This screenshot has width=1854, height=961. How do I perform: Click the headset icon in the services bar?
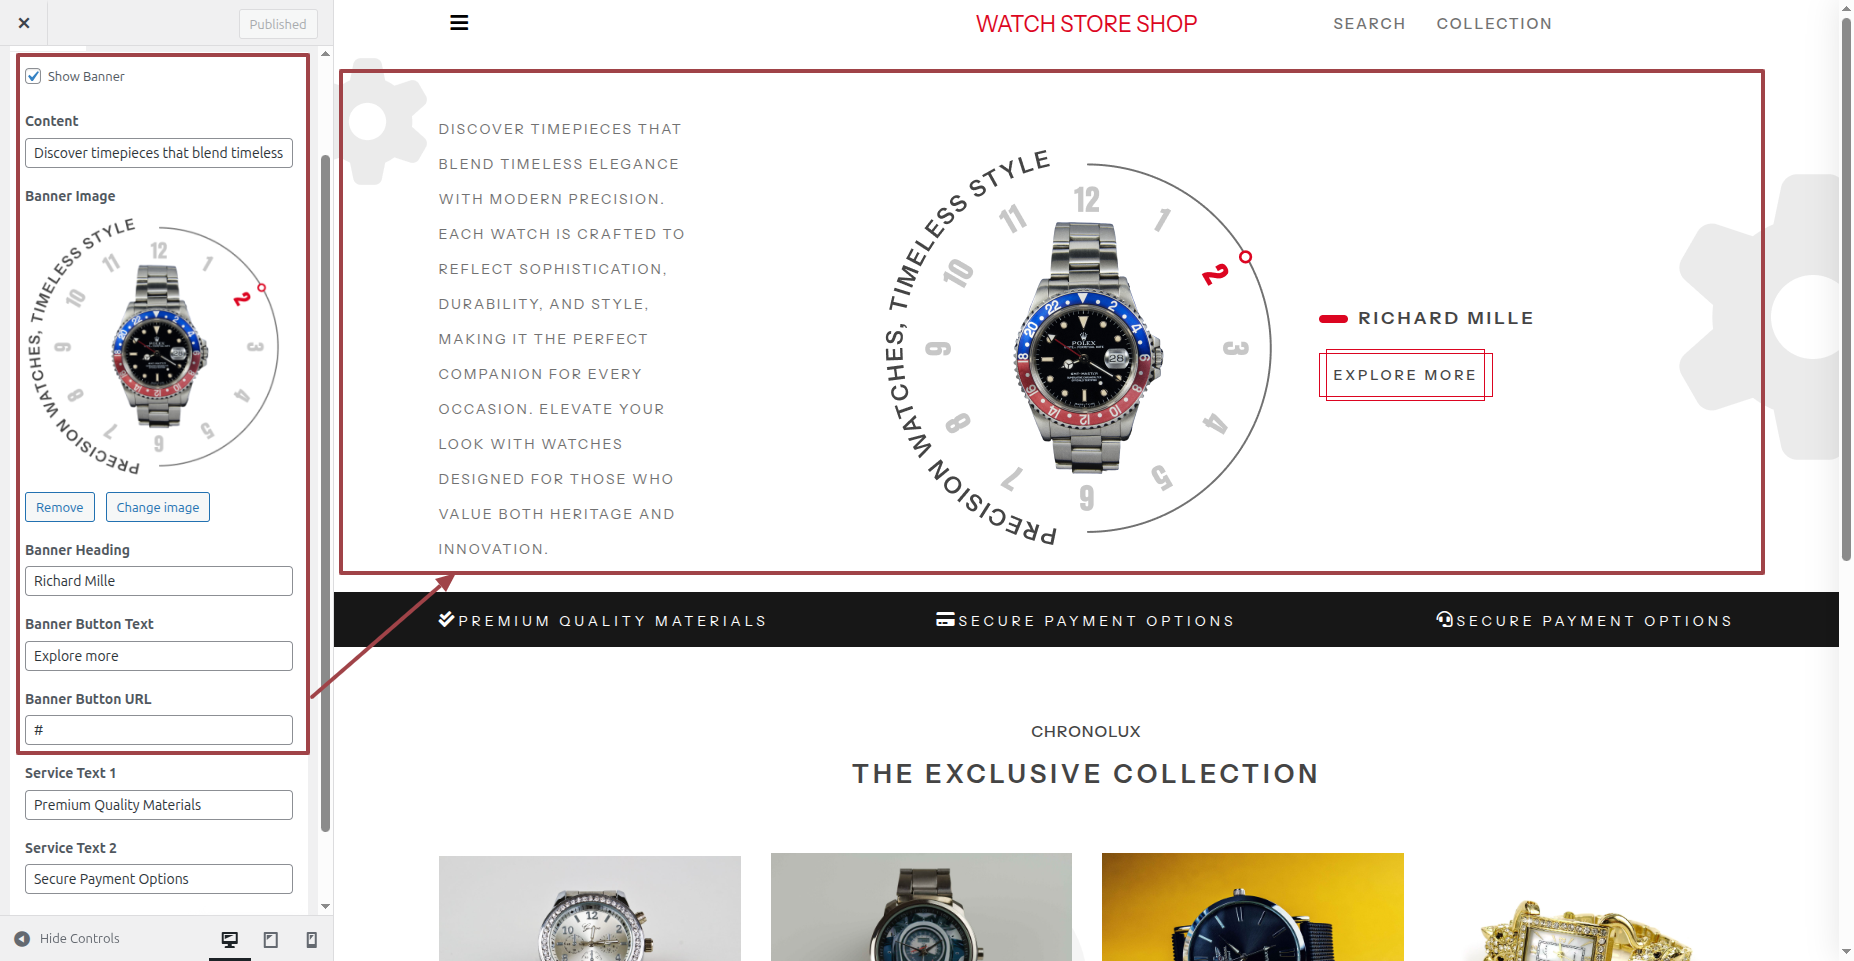point(1445,619)
